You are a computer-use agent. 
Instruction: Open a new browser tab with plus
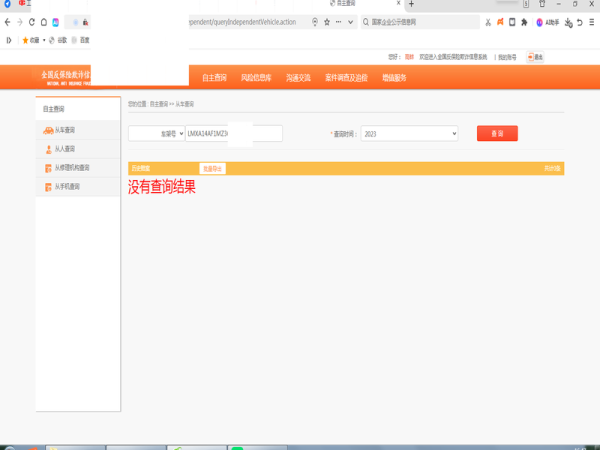(411, 4)
